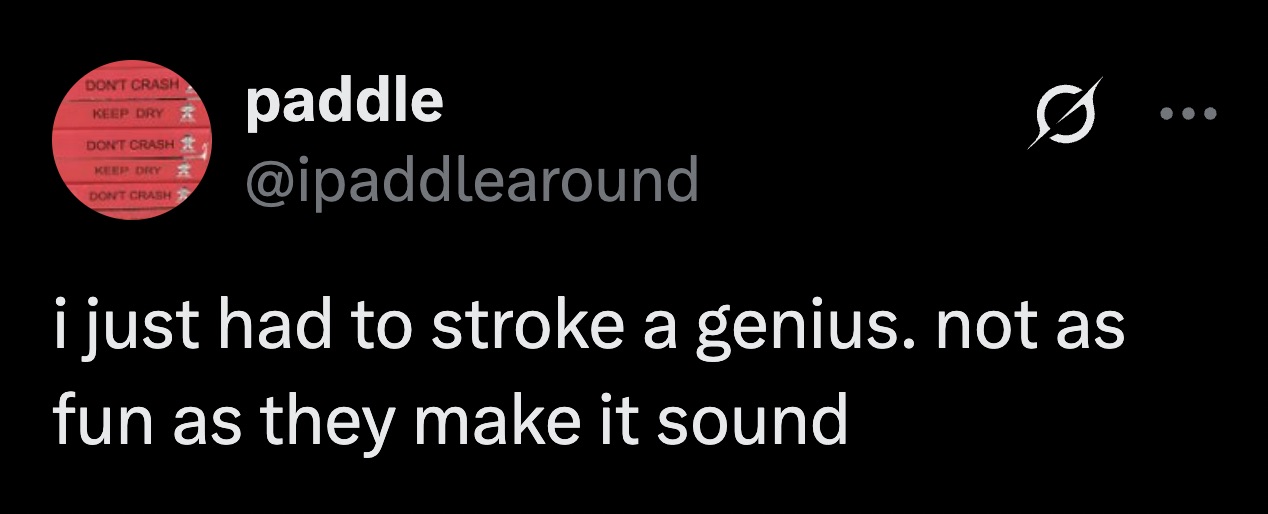Click the top "DON'T CRASH" label in avatar
The image size is (1268, 514).
[x=133, y=86]
